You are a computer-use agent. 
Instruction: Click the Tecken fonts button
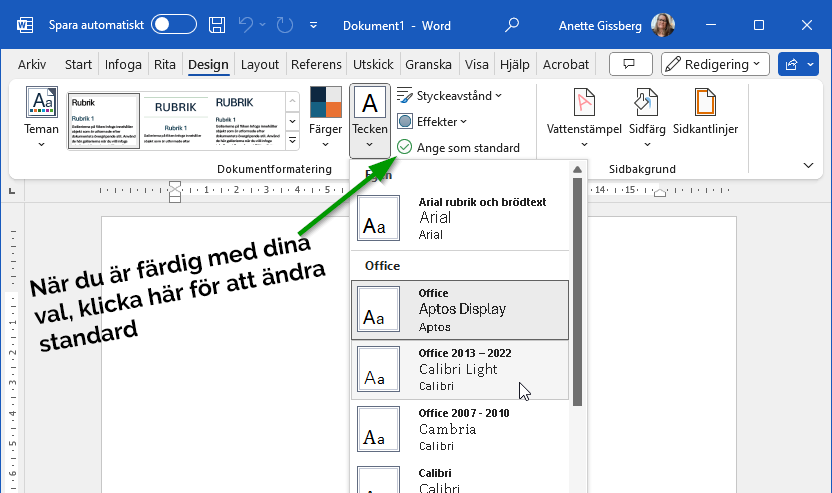[370, 118]
